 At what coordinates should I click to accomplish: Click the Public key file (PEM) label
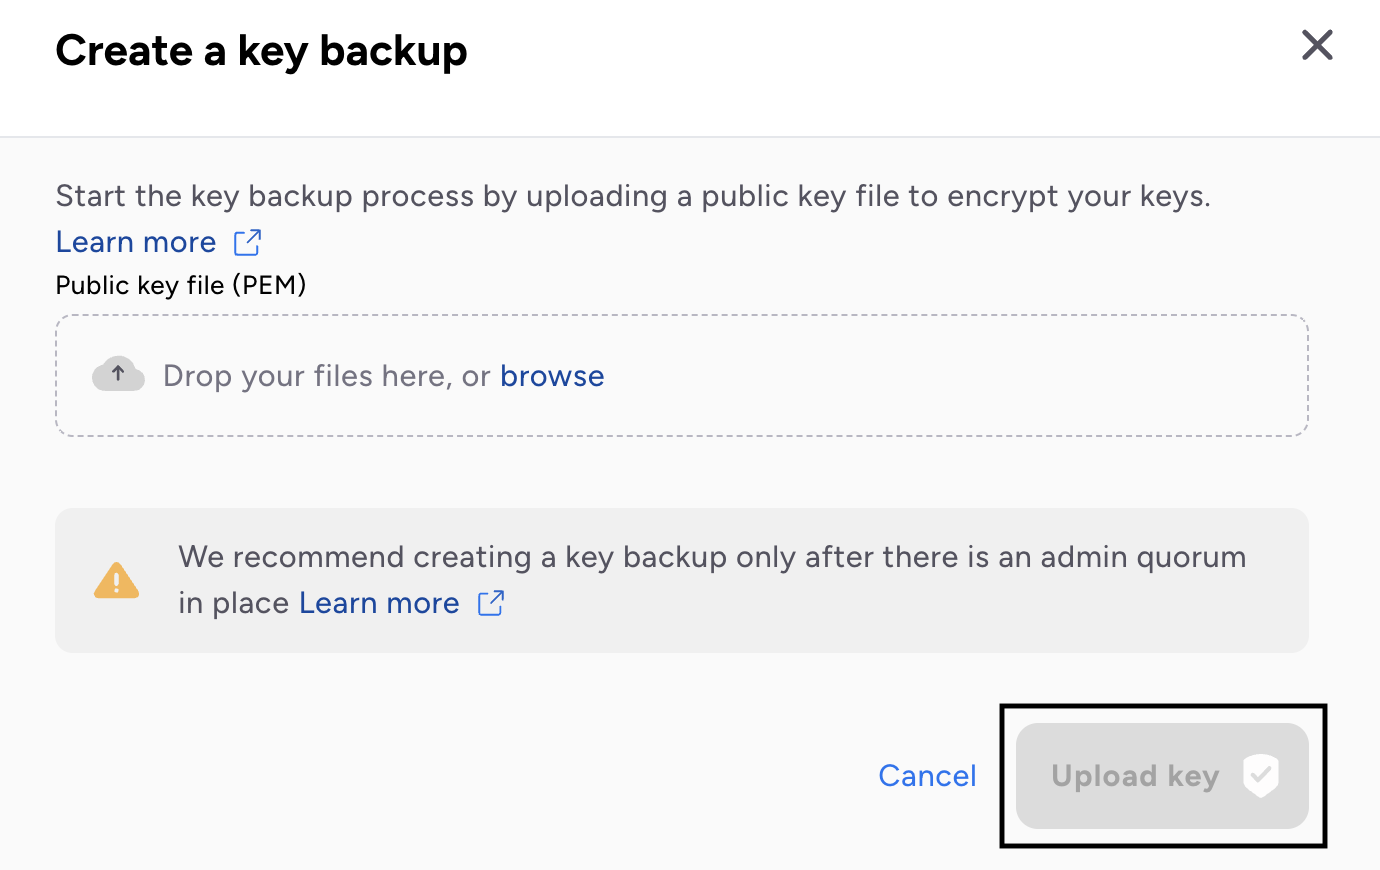181,285
